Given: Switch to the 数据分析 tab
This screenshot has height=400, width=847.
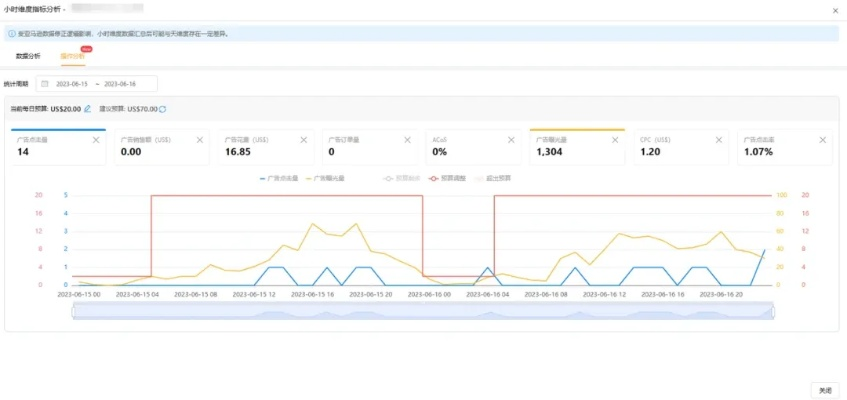Looking at the screenshot, I should (29, 56).
